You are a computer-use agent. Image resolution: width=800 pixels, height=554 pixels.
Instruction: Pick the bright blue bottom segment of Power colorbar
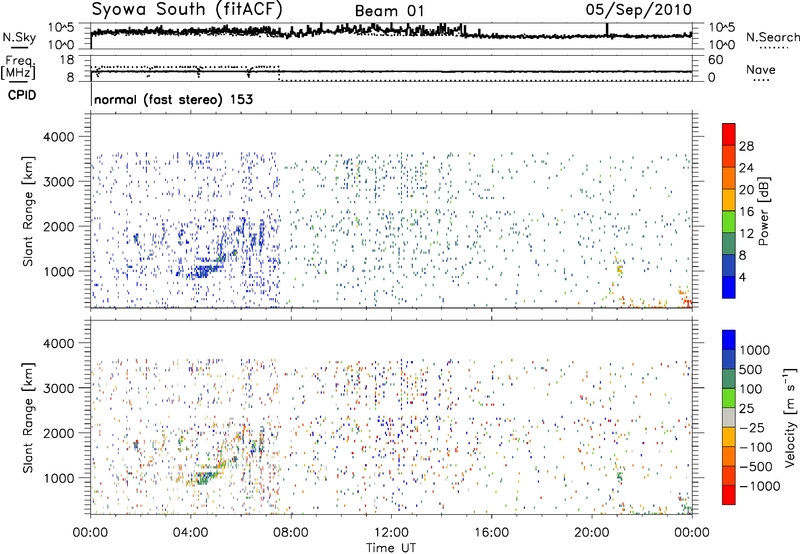(729, 287)
